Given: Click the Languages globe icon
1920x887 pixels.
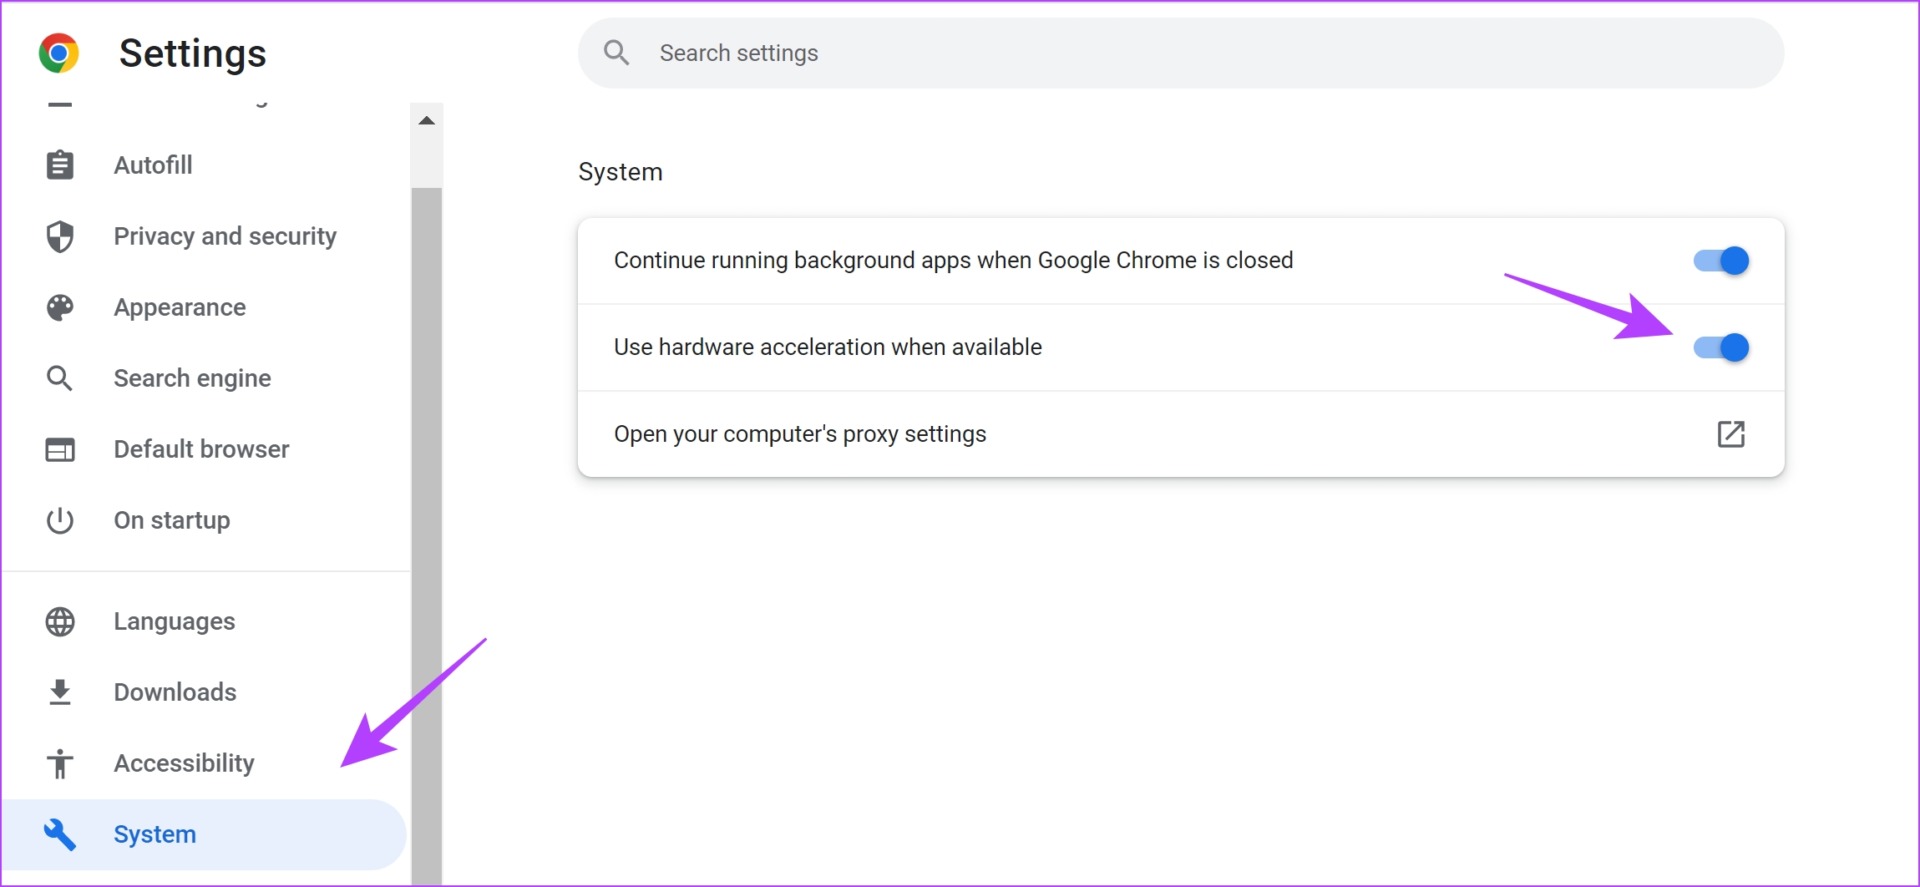Looking at the screenshot, I should [60, 622].
